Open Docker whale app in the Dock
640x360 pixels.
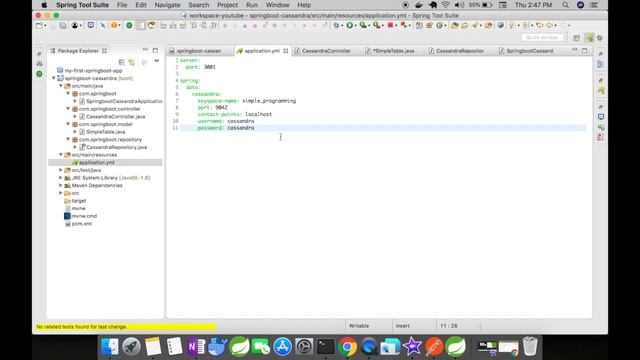[x=218, y=347]
